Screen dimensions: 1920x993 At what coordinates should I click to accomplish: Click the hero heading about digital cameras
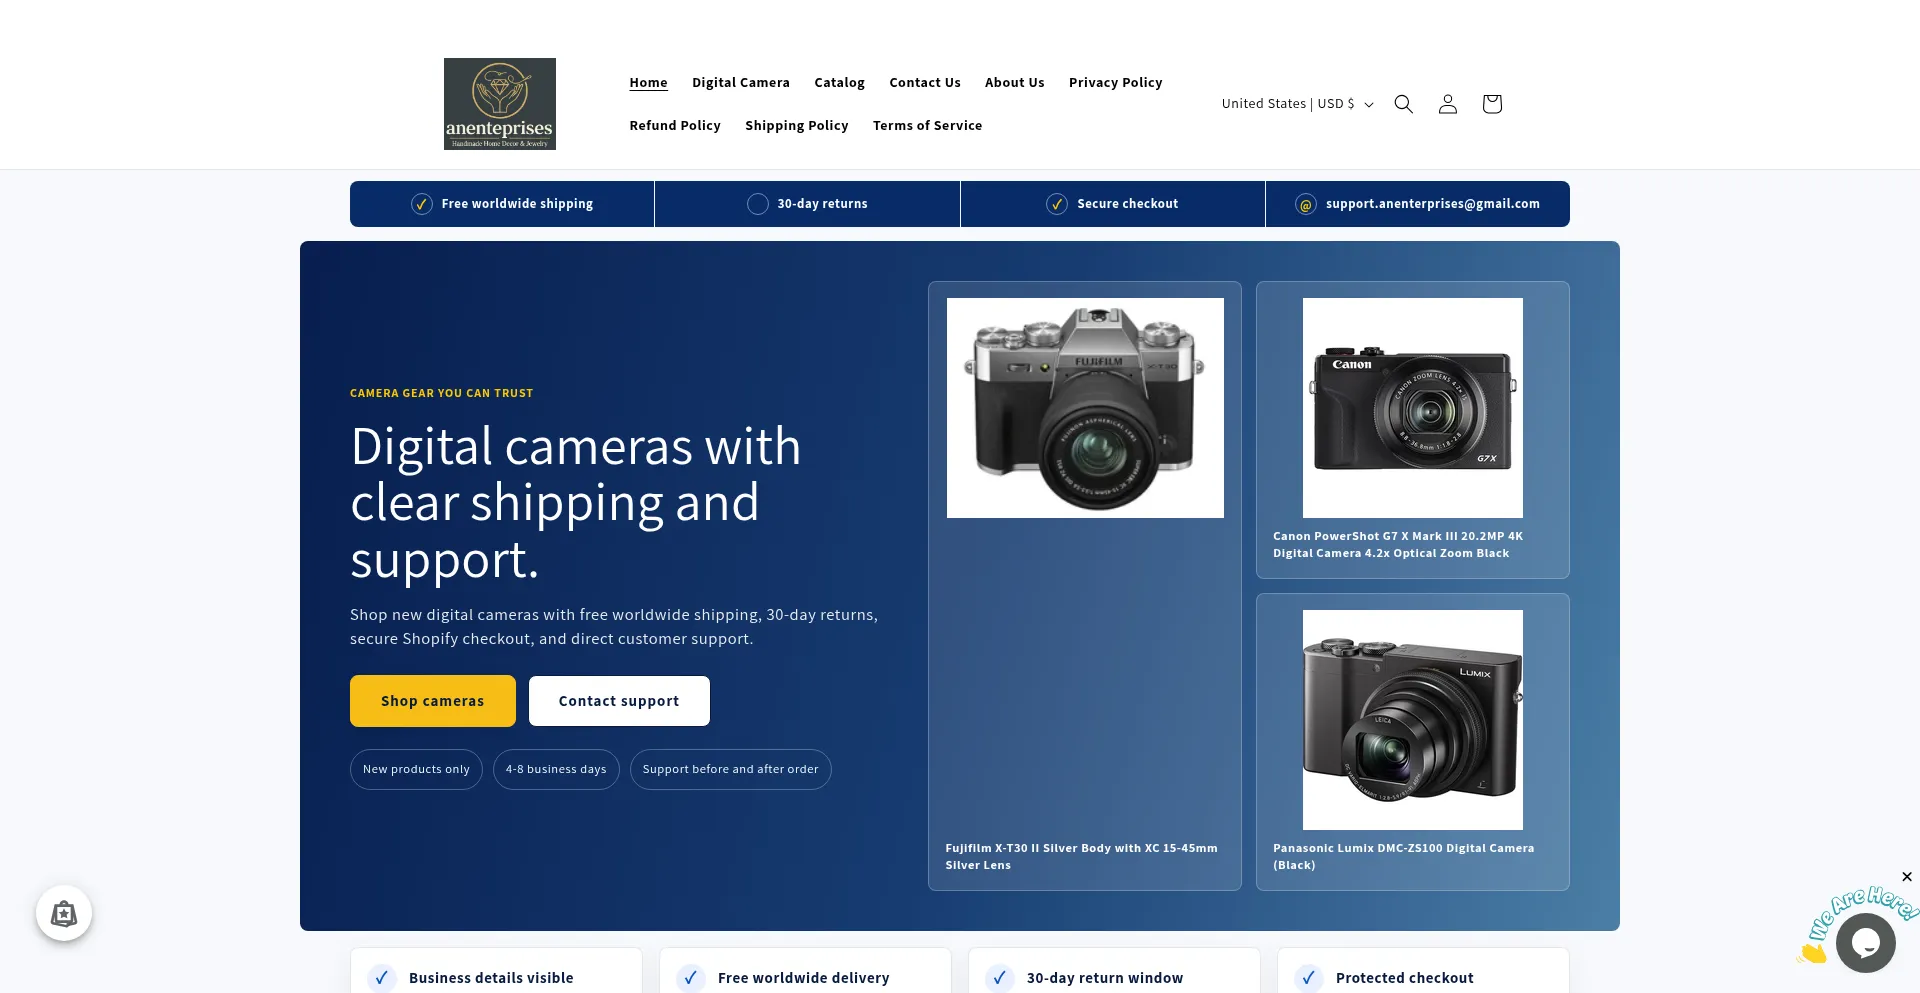click(x=576, y=503)
